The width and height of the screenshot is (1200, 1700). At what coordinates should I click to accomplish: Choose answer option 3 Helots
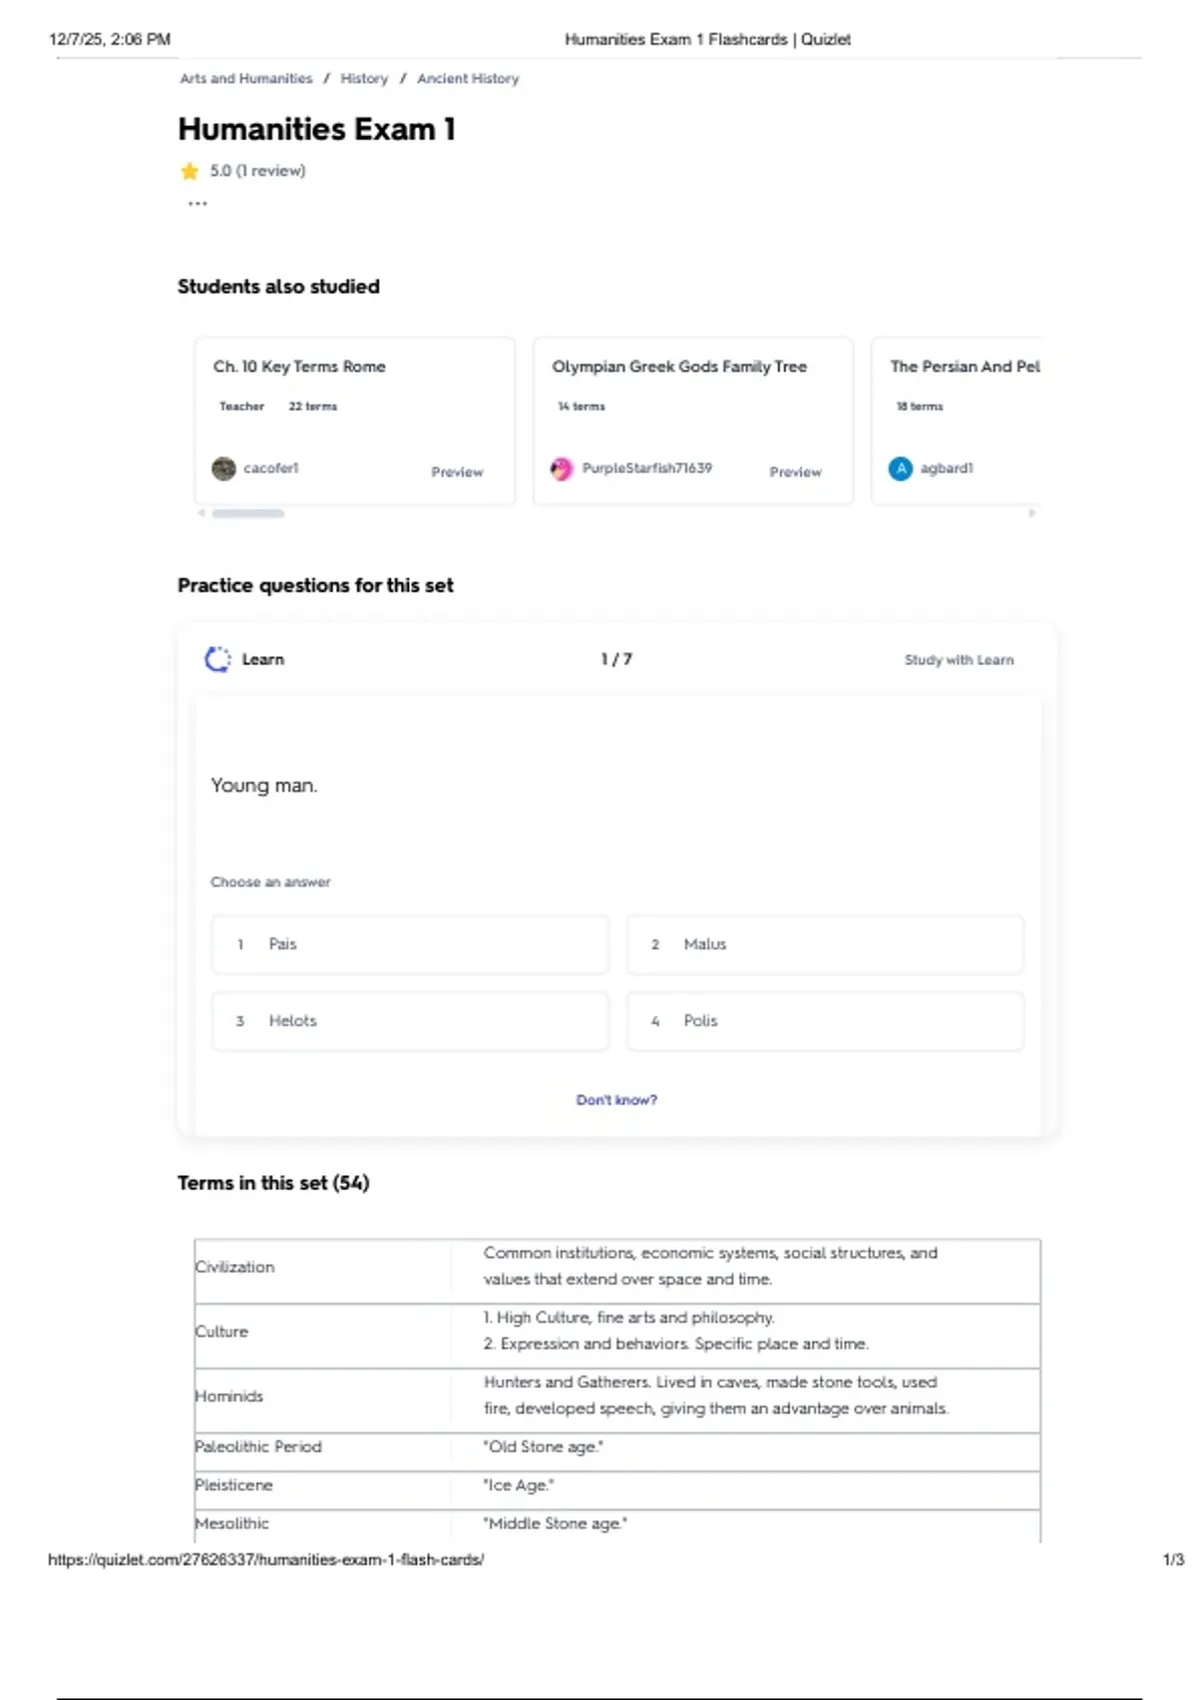click(x=409, y=1021)
